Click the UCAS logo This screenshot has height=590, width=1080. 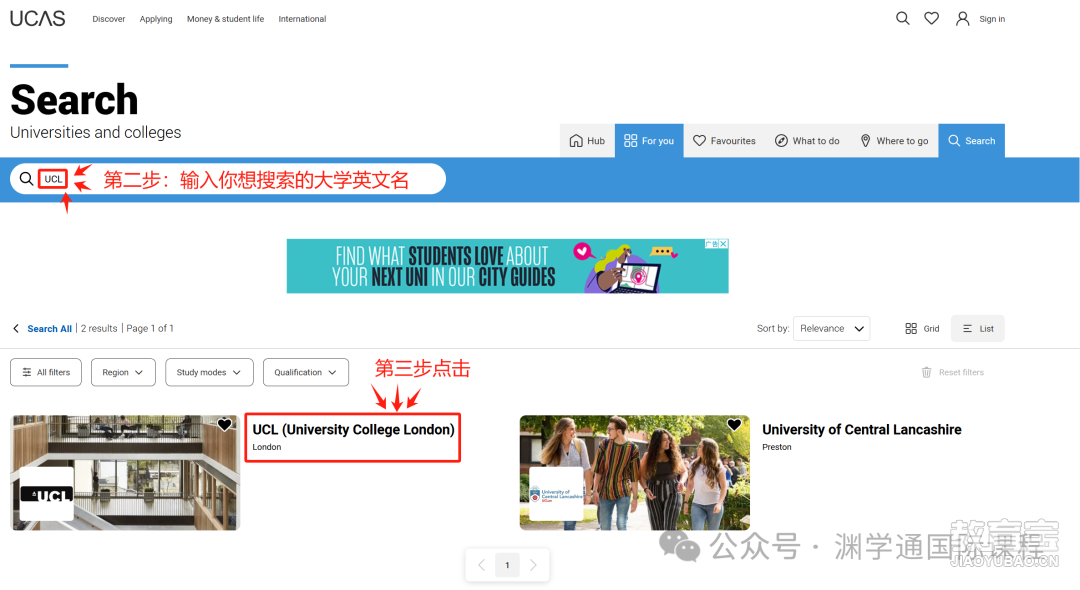point(38,19)
